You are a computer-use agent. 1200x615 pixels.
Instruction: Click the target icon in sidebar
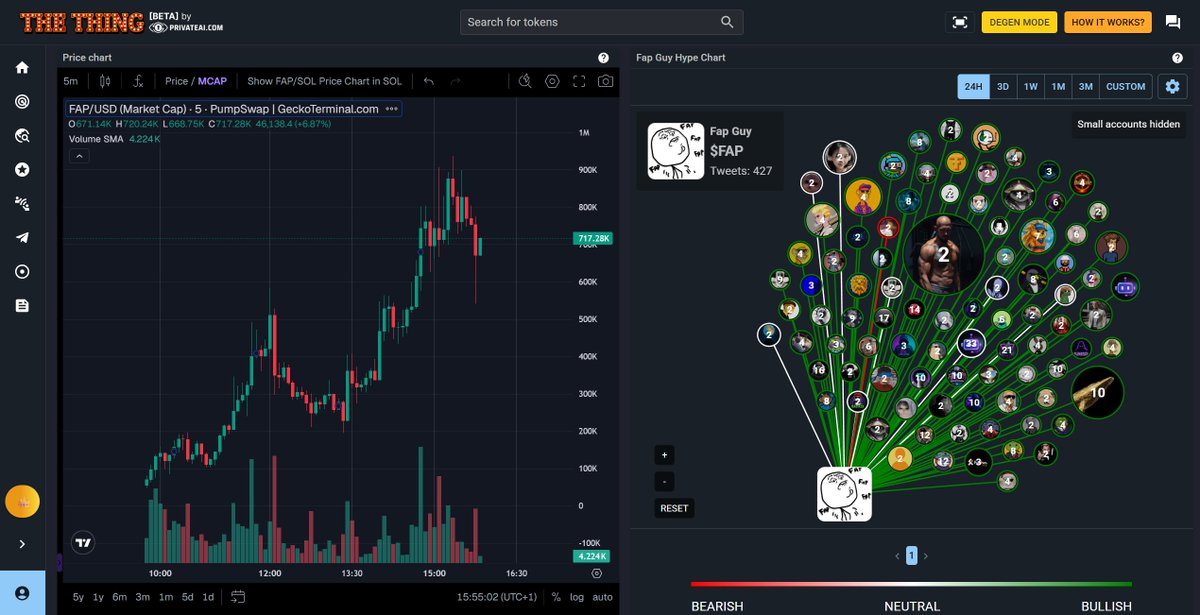pos(22,102)
